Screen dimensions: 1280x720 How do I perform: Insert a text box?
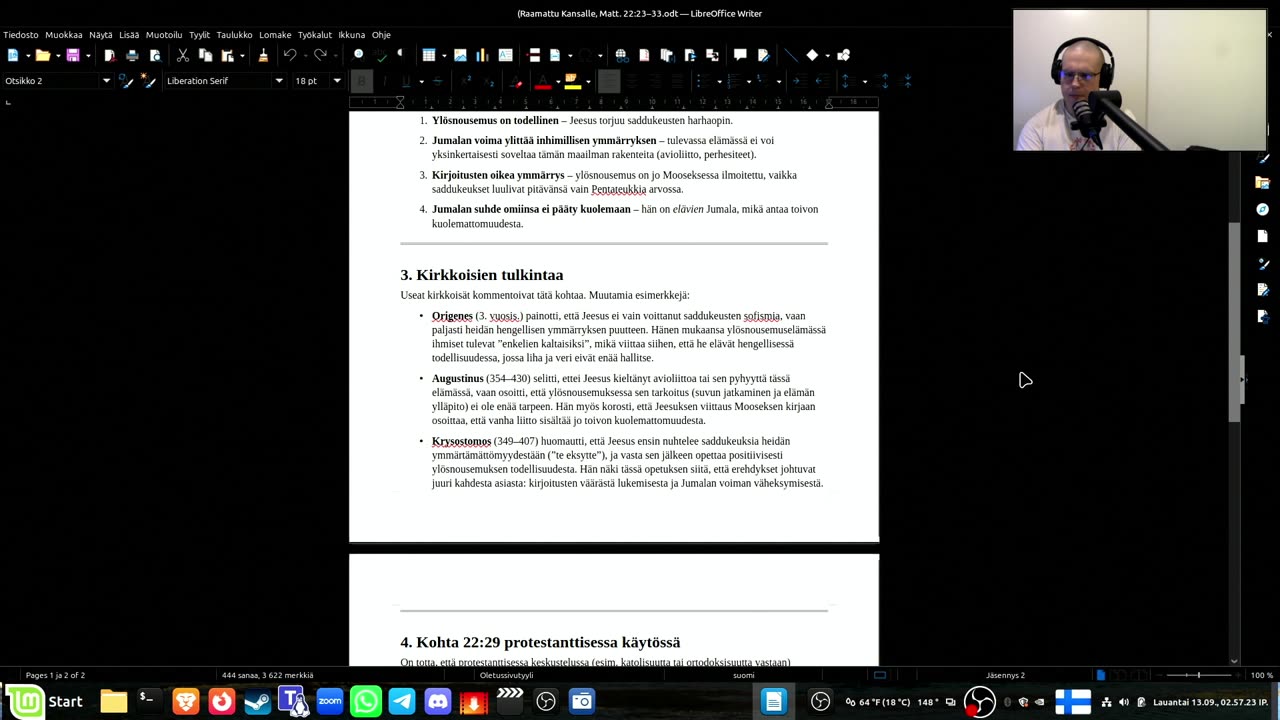(x=505, y=55)
